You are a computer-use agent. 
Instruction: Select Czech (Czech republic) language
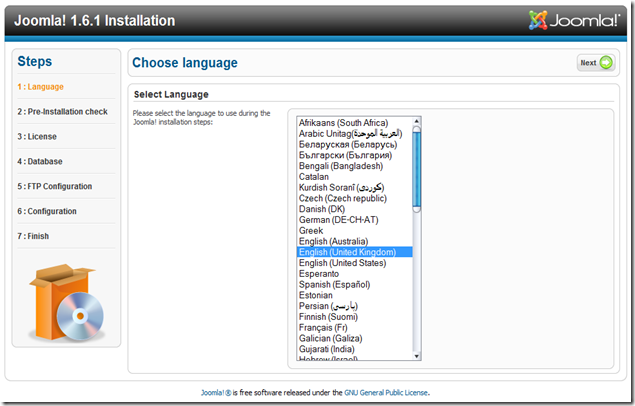(355, 198)
